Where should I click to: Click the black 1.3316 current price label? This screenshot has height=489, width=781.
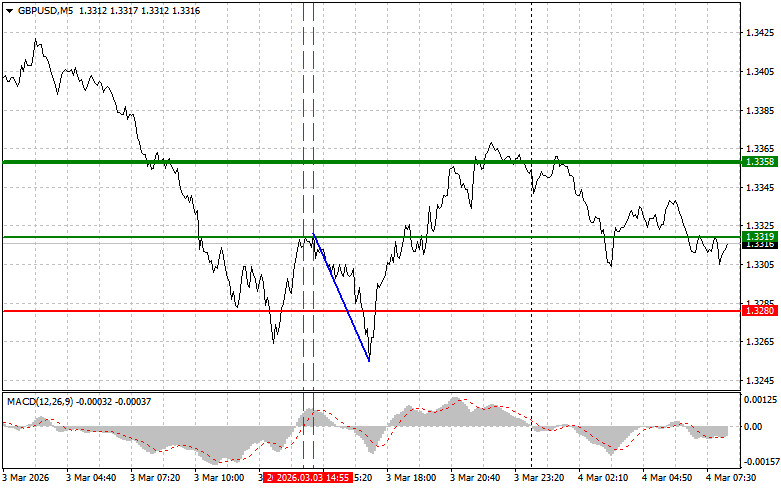coord(755,245)
